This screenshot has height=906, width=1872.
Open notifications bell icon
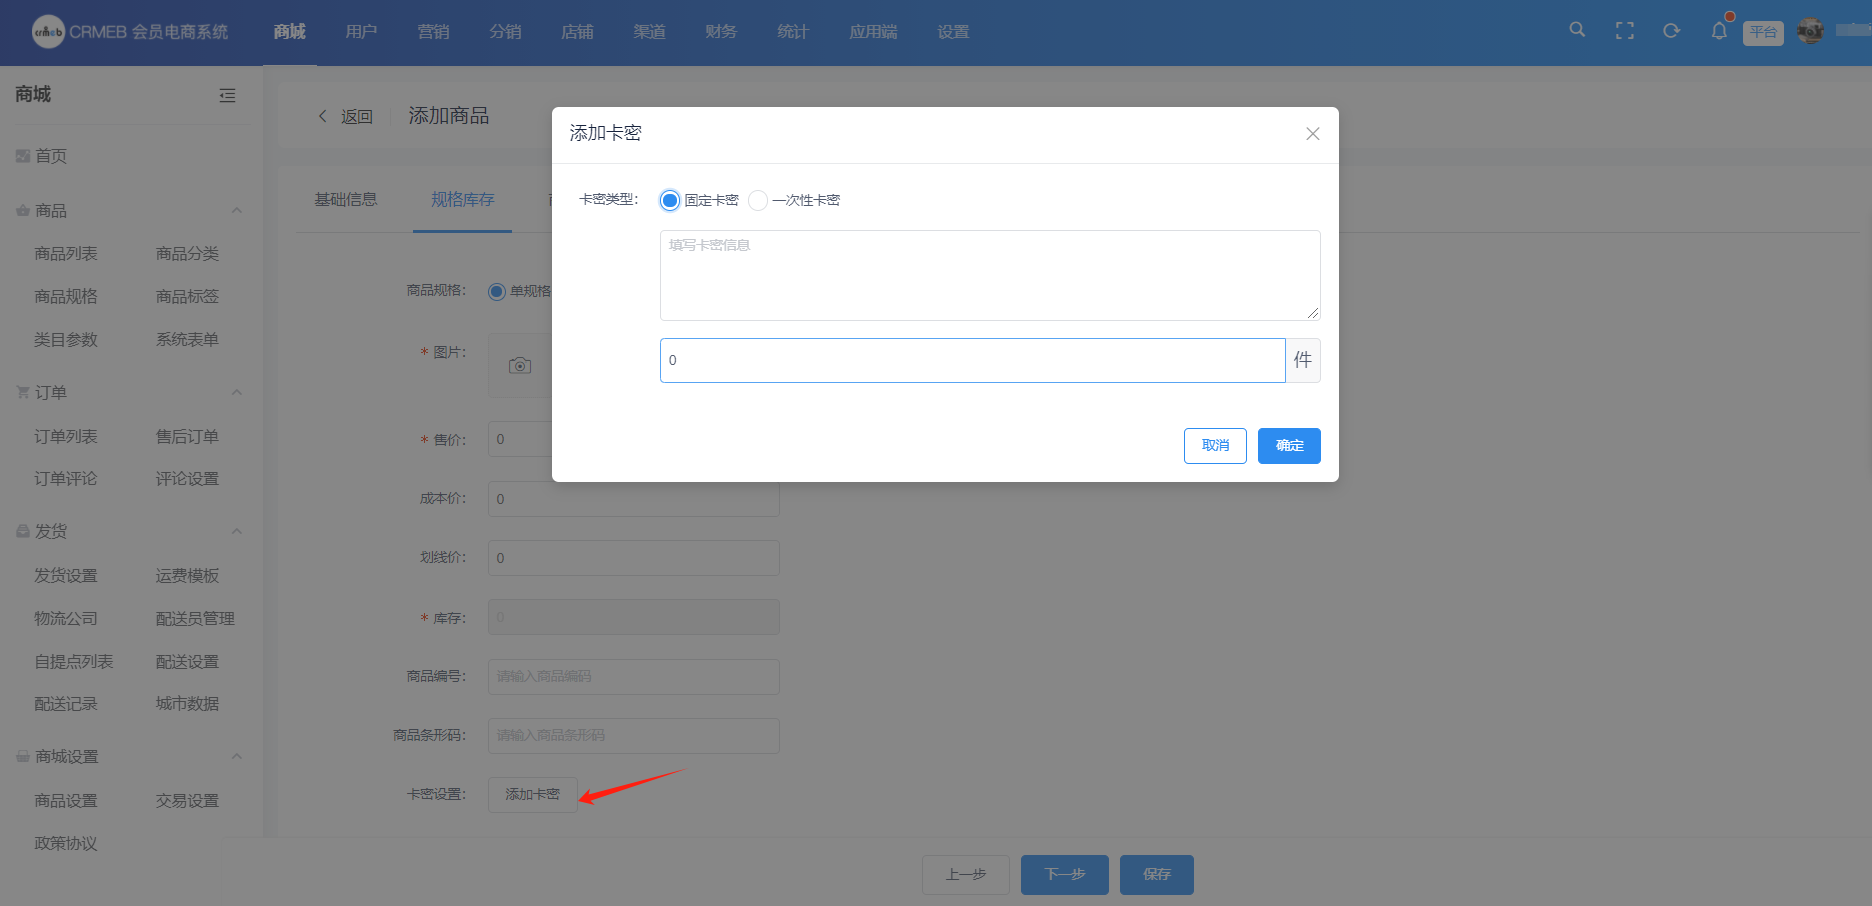click(x=1719, y=31)
